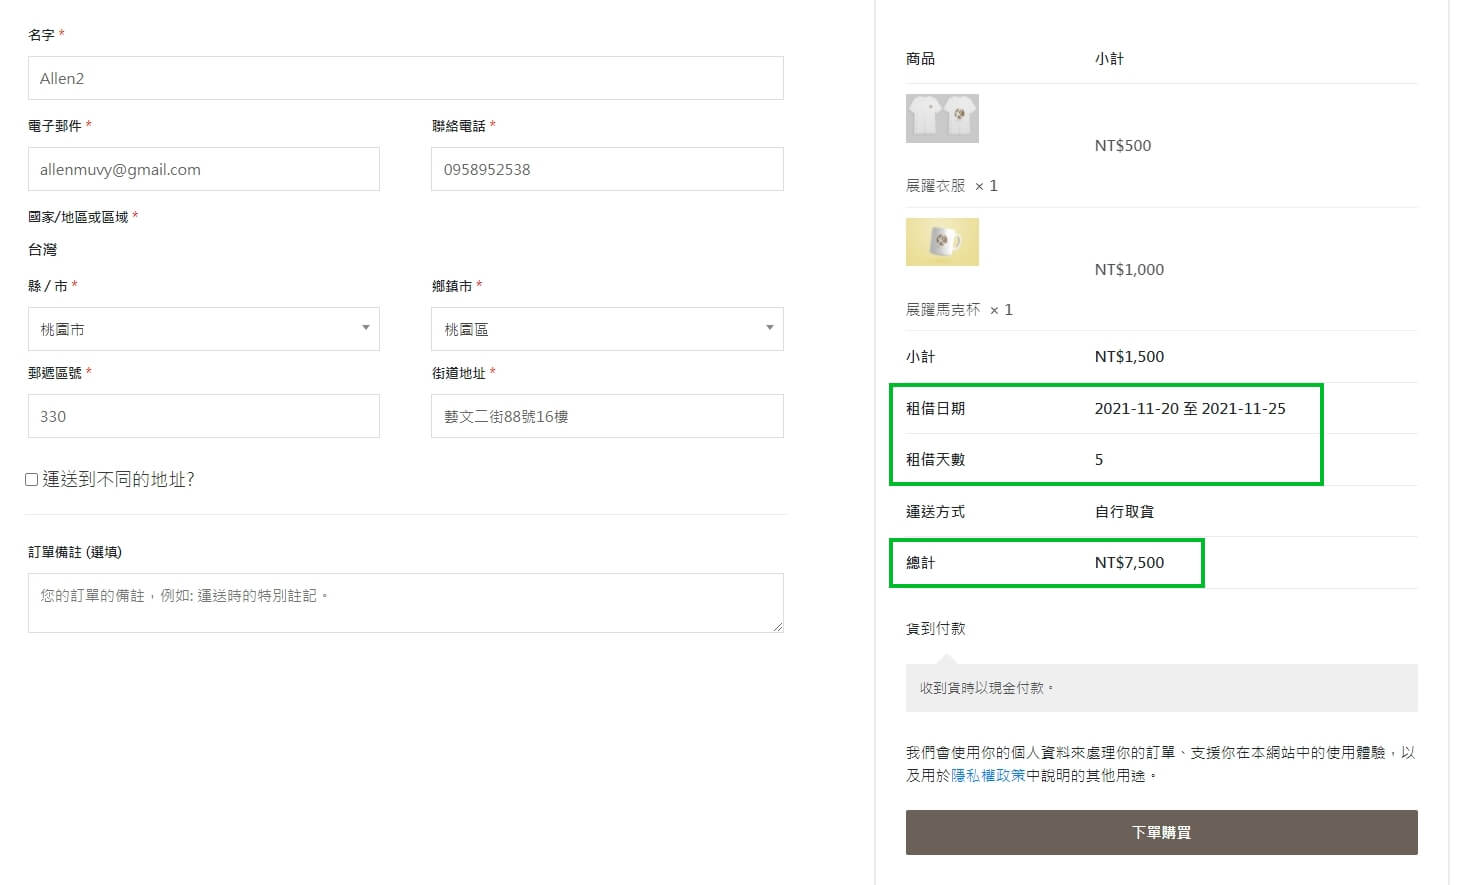Click the 運送到不同的地址? label text
The image size is (1468, 885).
point(118,480)
